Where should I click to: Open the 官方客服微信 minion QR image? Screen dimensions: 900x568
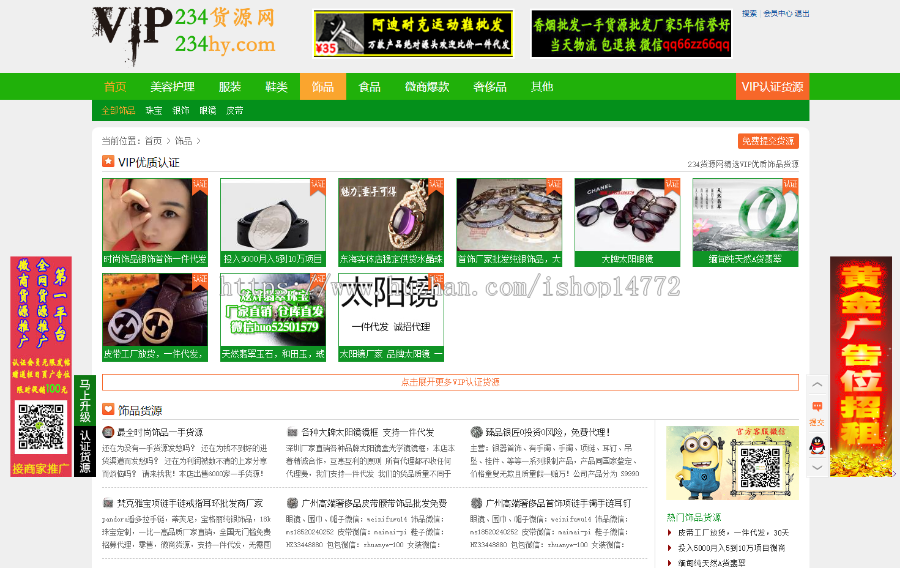[732, 462]
